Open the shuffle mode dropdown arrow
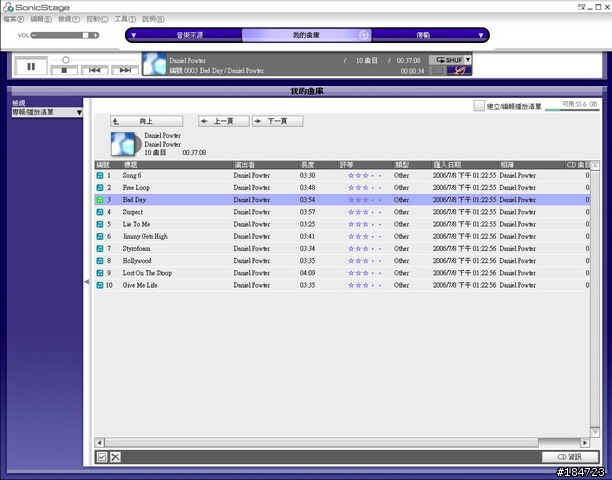The image size is (612, 480). click(x=468, y=60)
